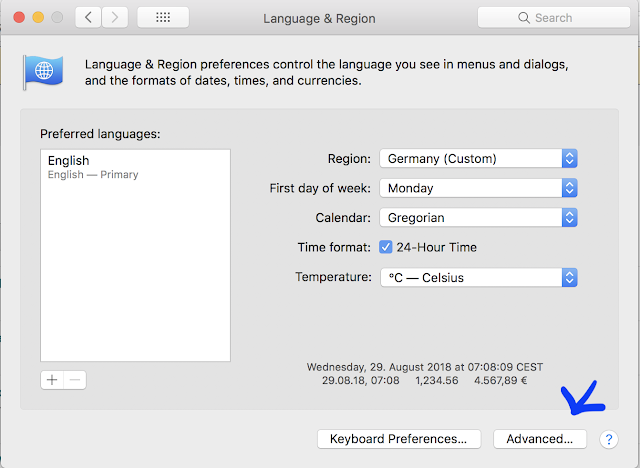The image size is (640, 468).
Task: Close the Language & Region window
Action: (20, 18)
